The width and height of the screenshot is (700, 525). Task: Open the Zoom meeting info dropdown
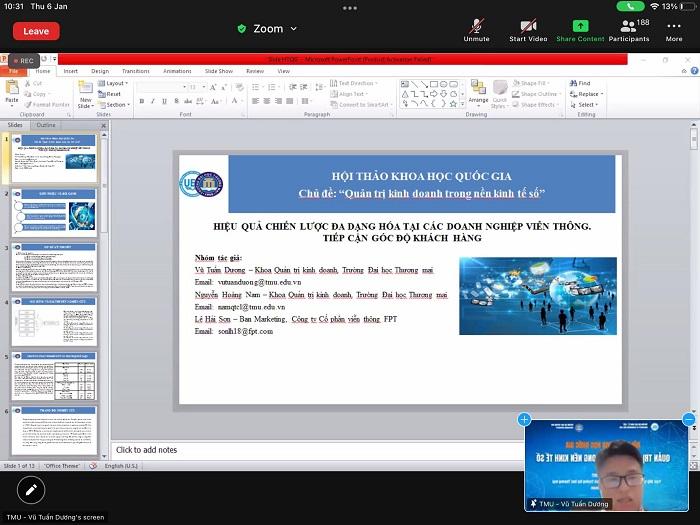coord(269,29)
